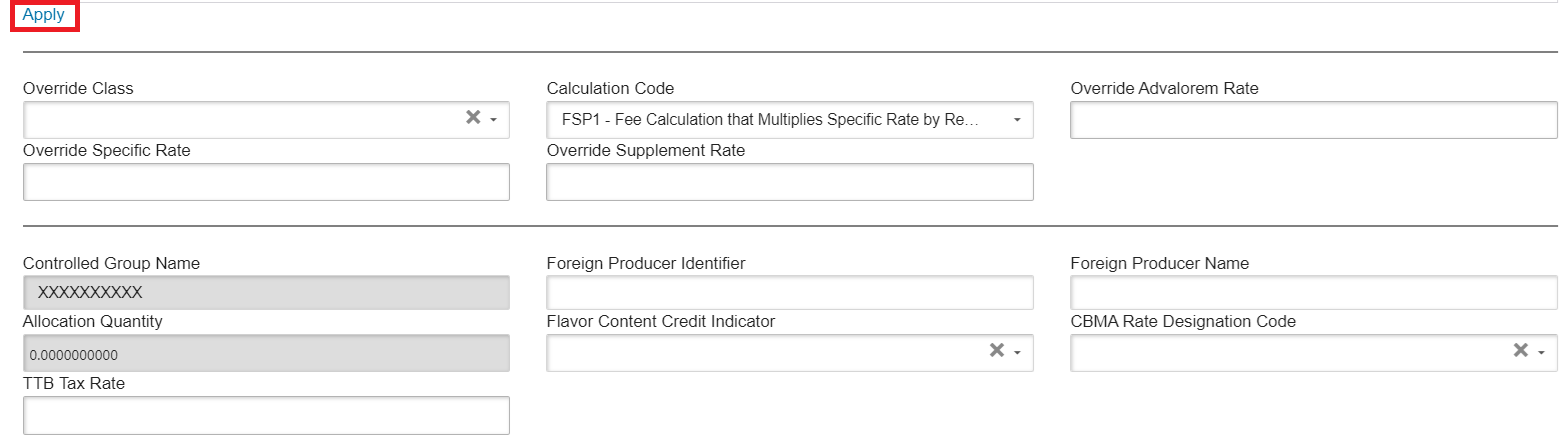
Task: Clear the Flavor Content Credit Indicator value
Action: coord(997,351)
